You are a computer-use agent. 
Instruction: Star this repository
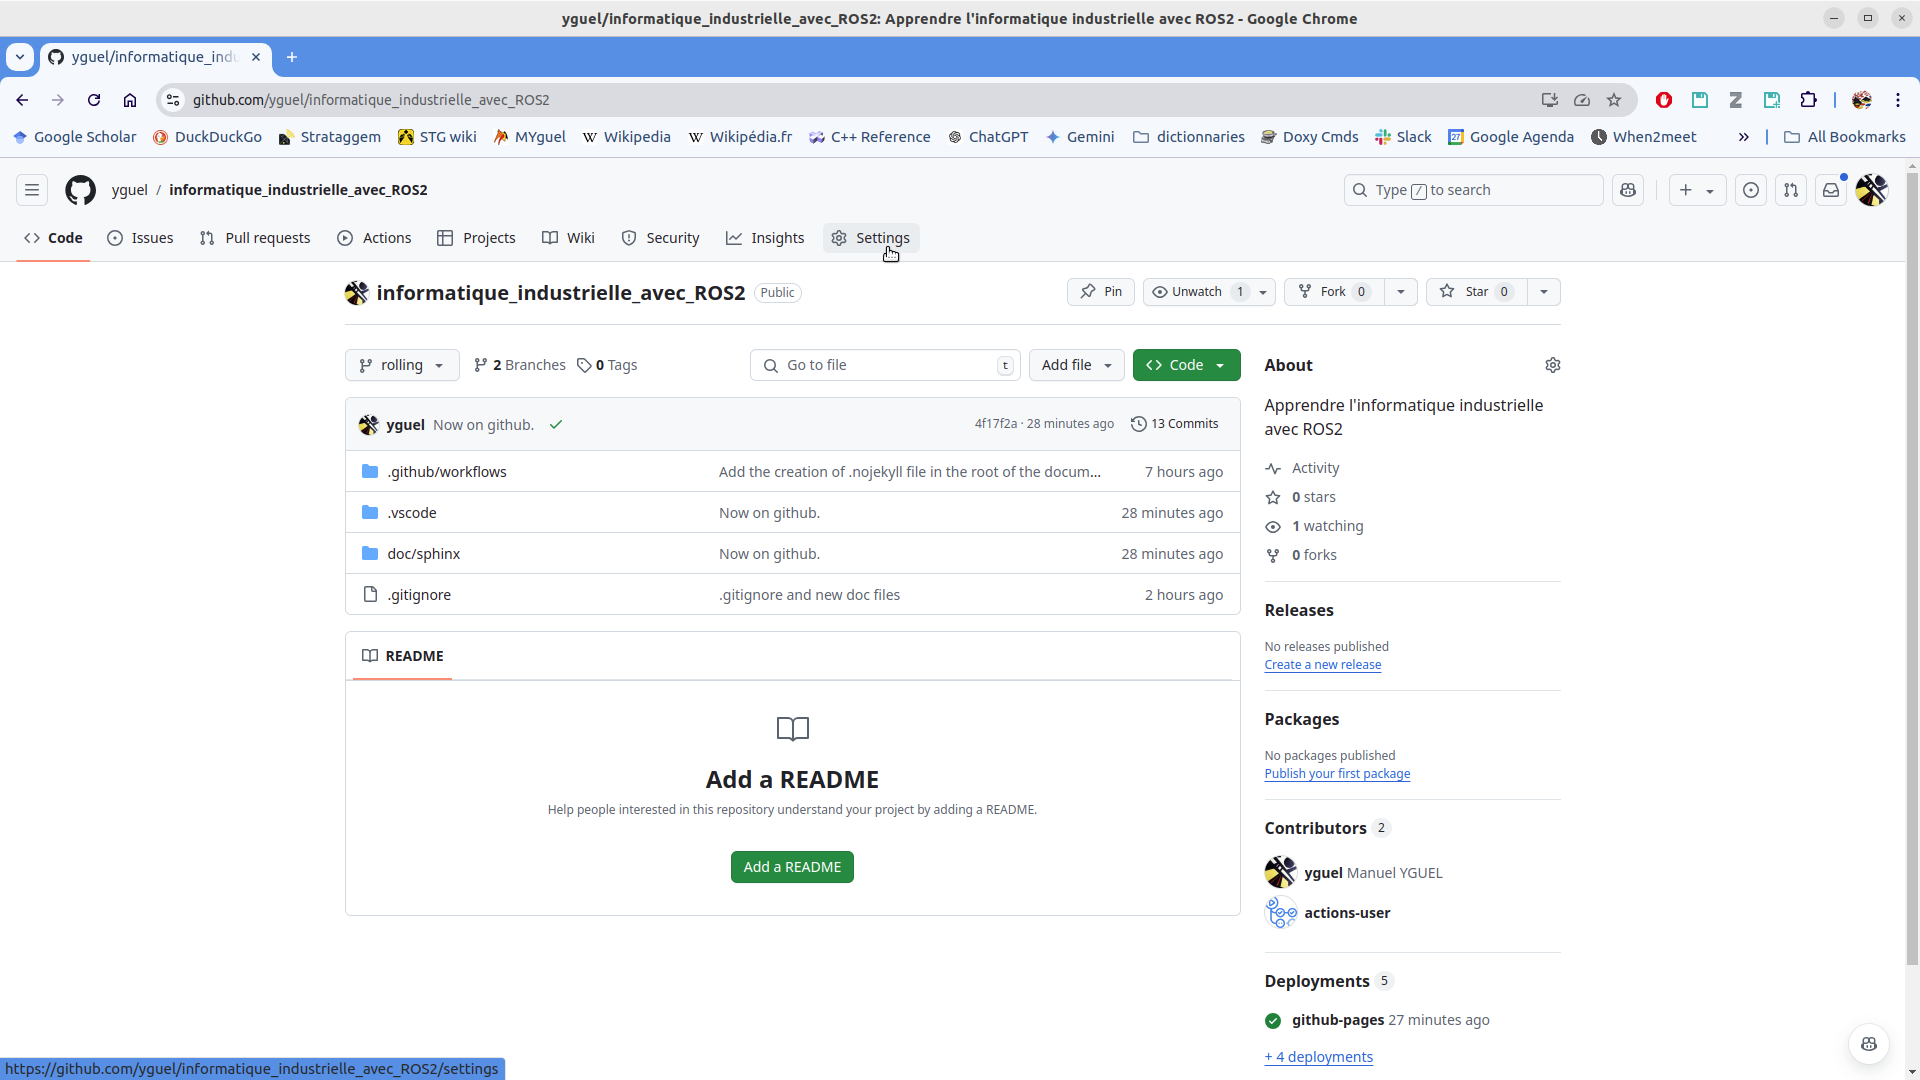click(1476, 292)
